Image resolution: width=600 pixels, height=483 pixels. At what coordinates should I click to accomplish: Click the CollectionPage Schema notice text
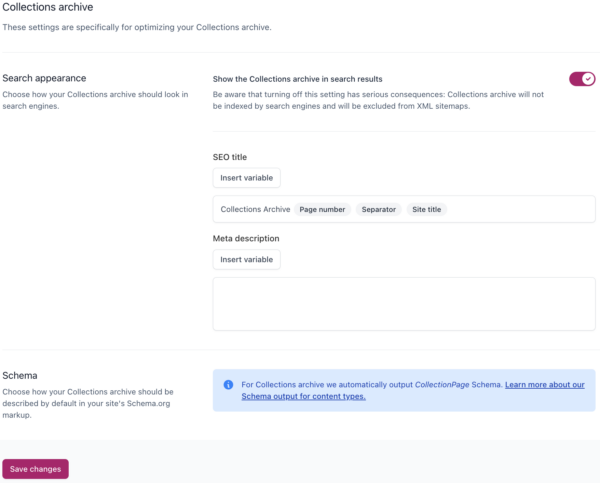tap(370, 384)
